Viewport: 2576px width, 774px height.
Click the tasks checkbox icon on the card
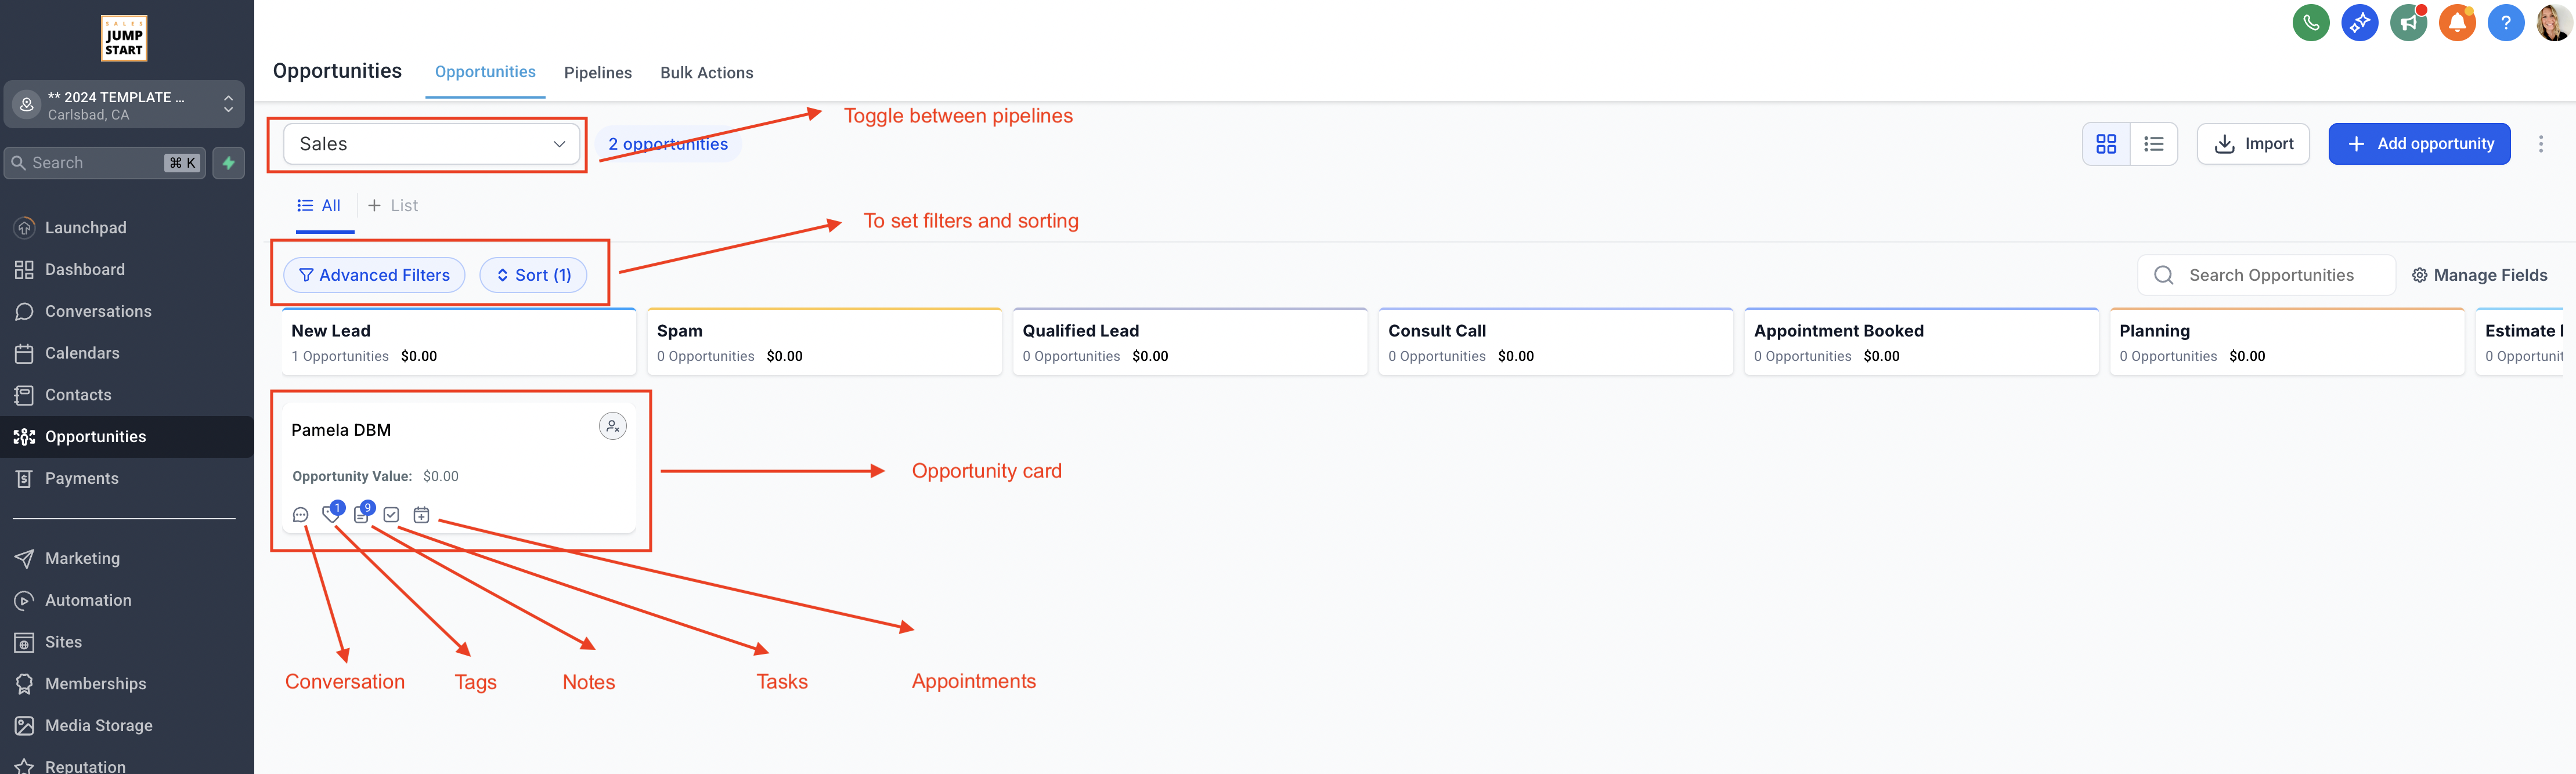click(x=391, y=515)
